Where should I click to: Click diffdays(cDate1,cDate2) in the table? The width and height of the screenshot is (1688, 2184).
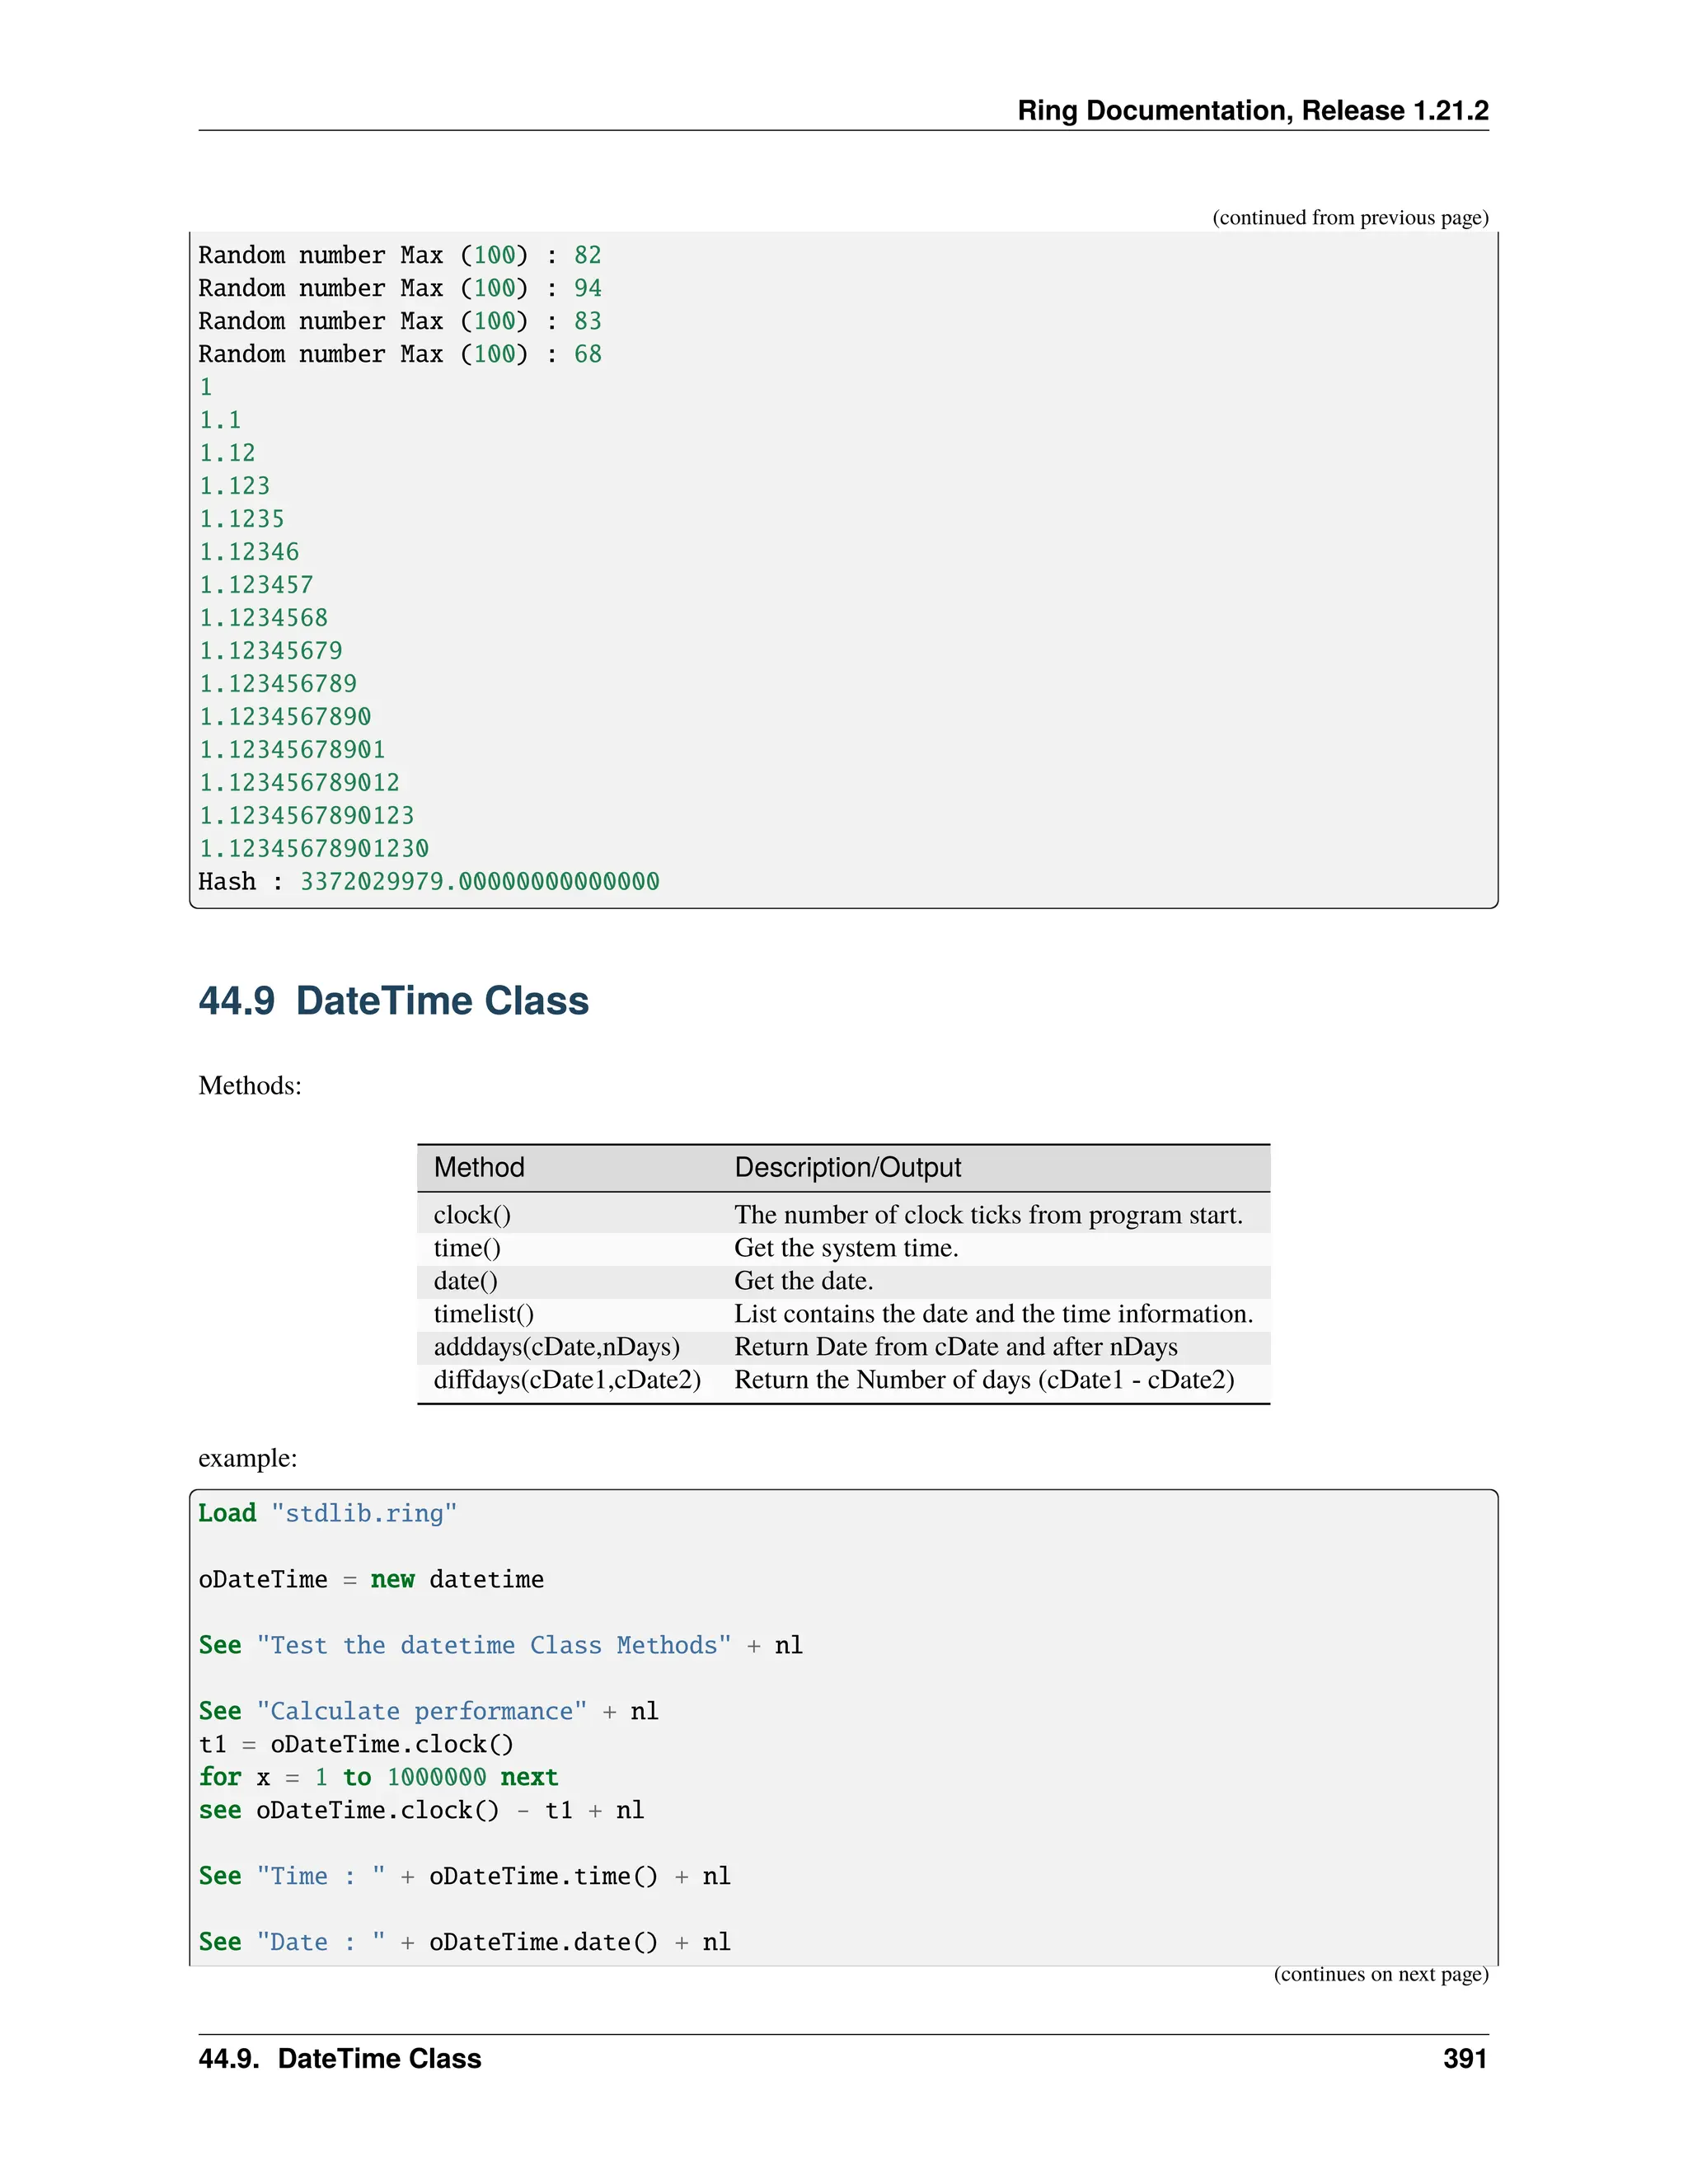tap(567, 1380)
